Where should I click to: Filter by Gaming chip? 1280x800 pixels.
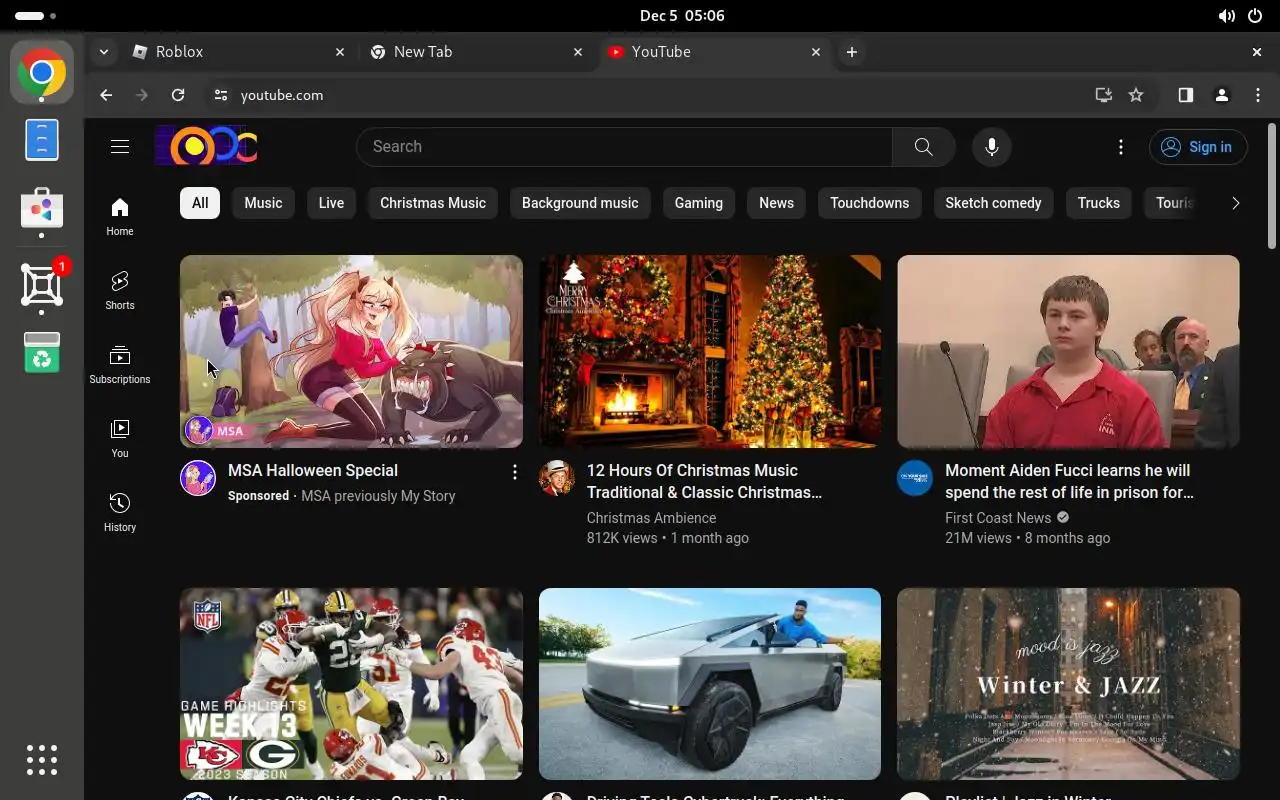699,203
